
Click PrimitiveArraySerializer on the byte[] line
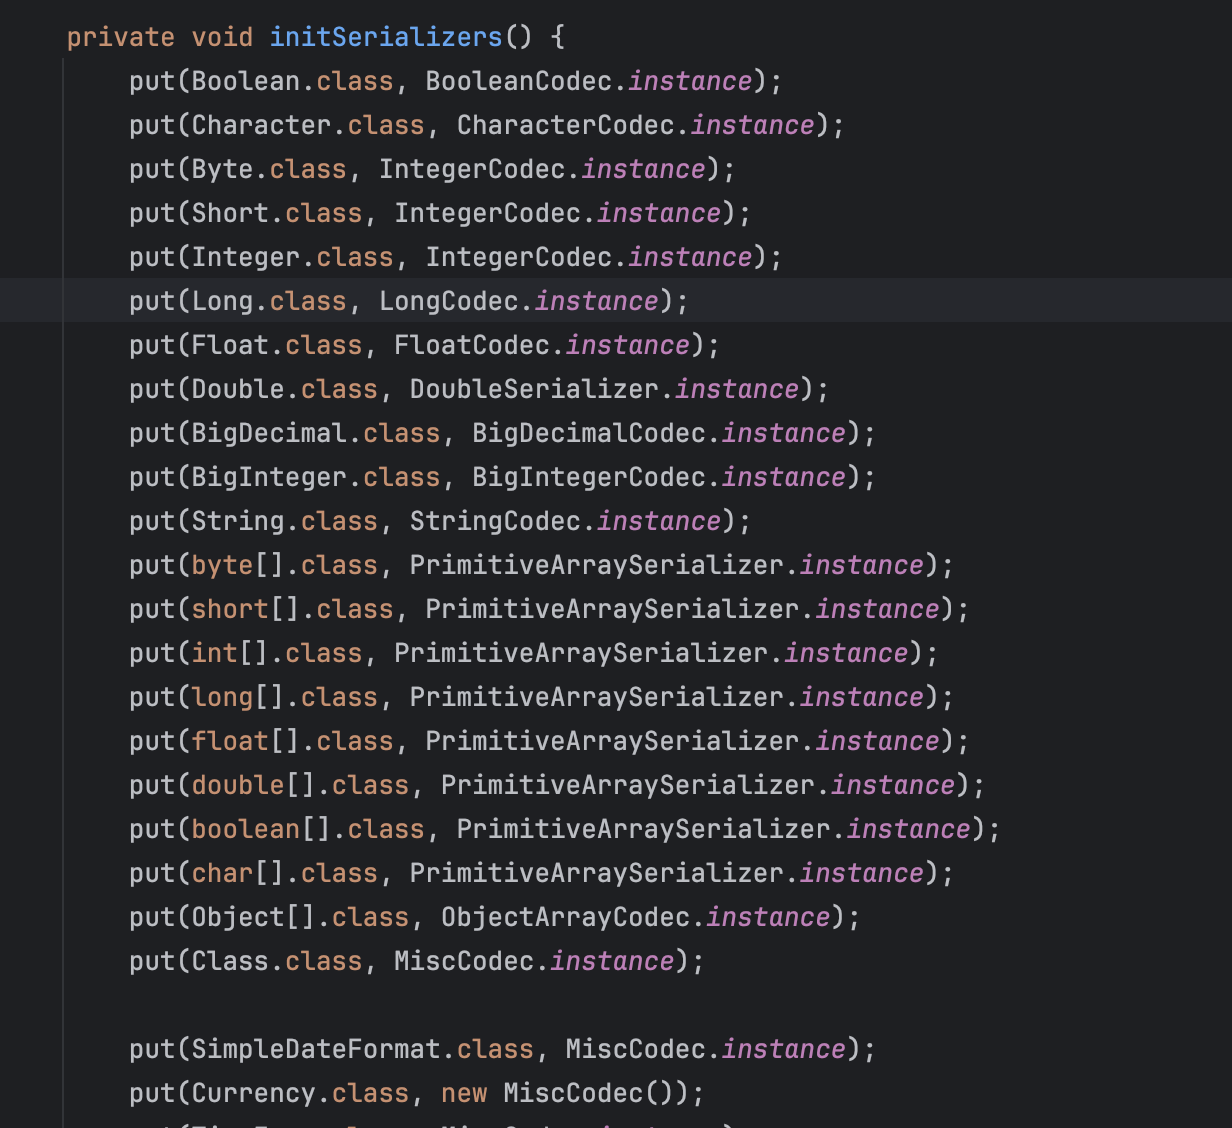click(x=596, y=566)
